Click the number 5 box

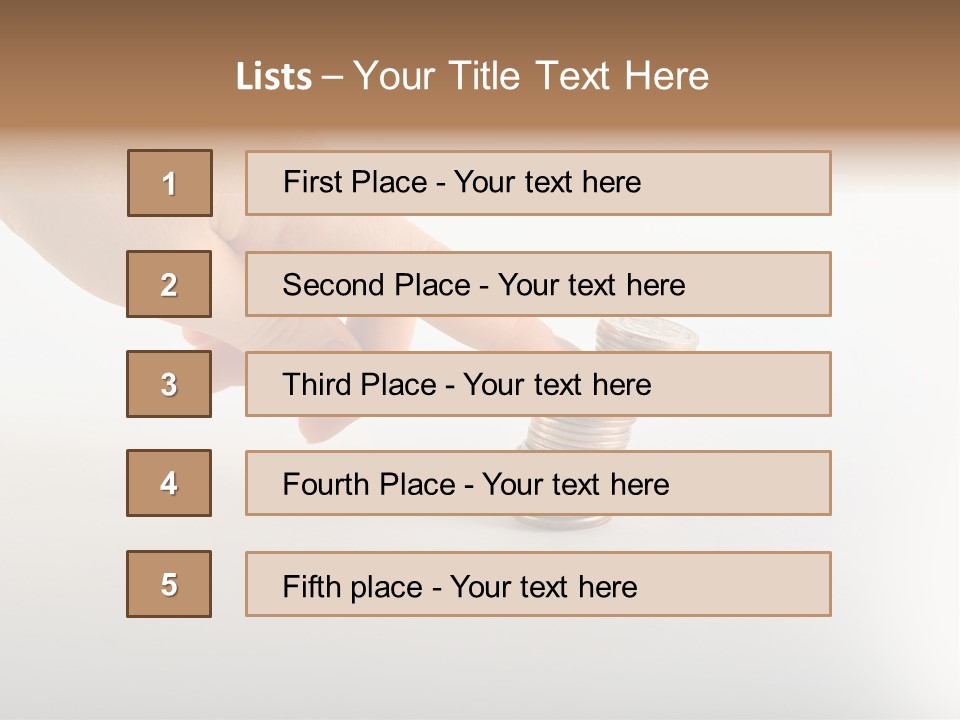[169, 584]
